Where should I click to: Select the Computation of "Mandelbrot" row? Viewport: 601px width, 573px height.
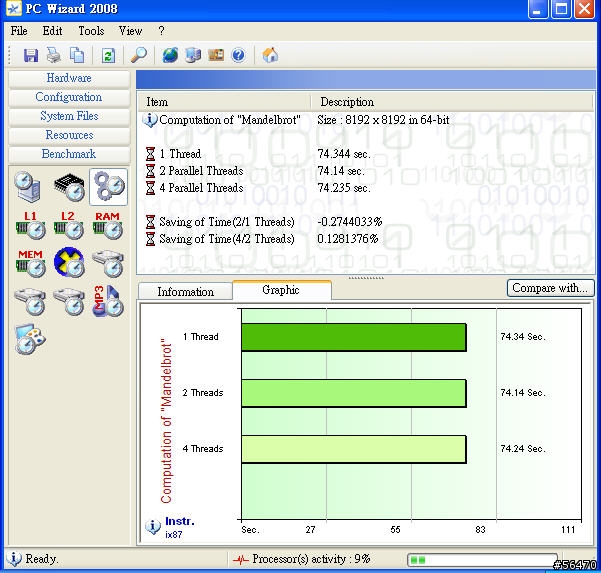tap(365, 120)
